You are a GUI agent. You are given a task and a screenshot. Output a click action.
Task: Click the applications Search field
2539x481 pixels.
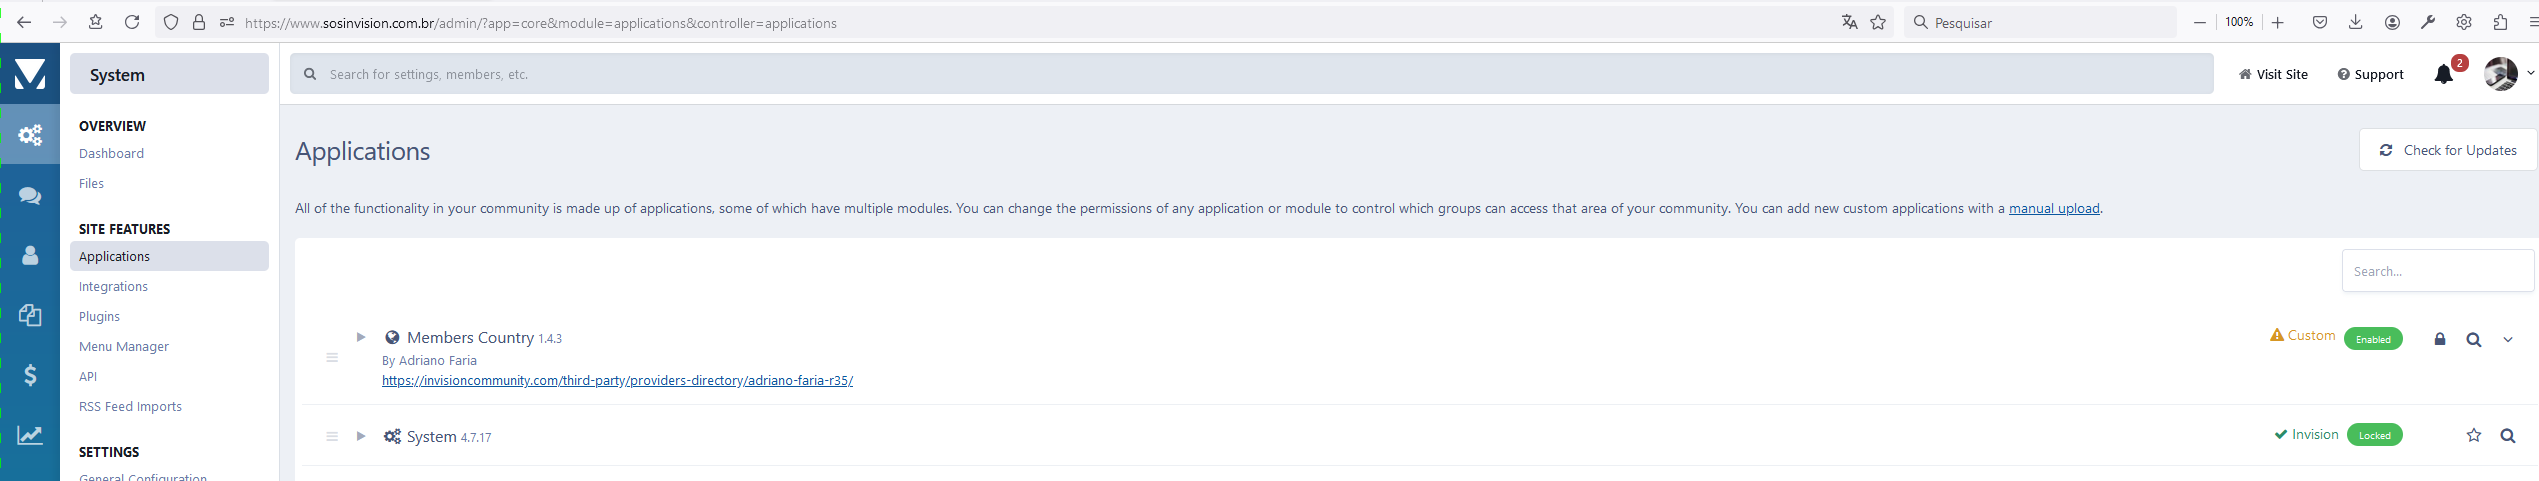[2437, 271]
